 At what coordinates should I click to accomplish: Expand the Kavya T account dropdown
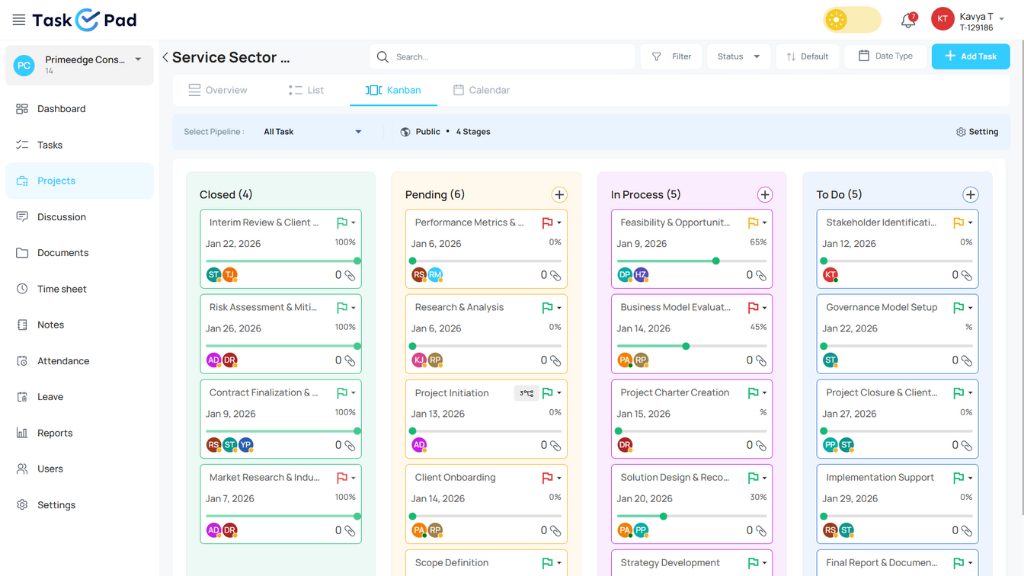pyautogui.click(x=1002, y=18)
